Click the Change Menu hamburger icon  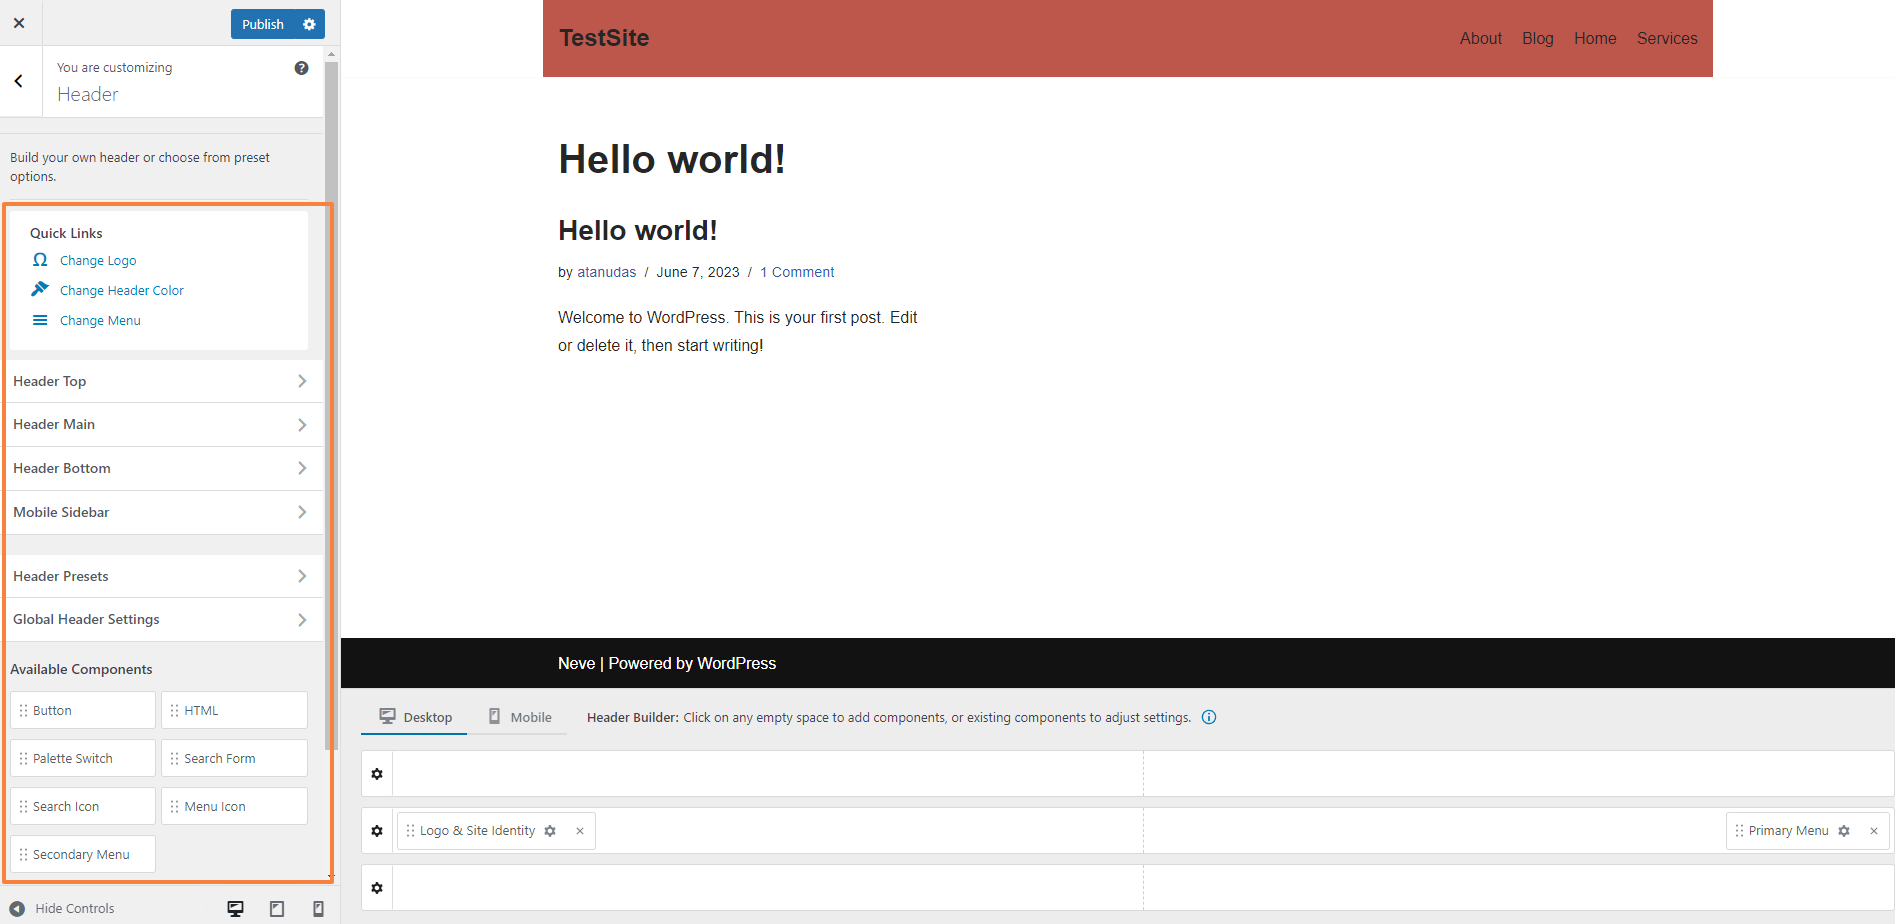click(40, 320)
